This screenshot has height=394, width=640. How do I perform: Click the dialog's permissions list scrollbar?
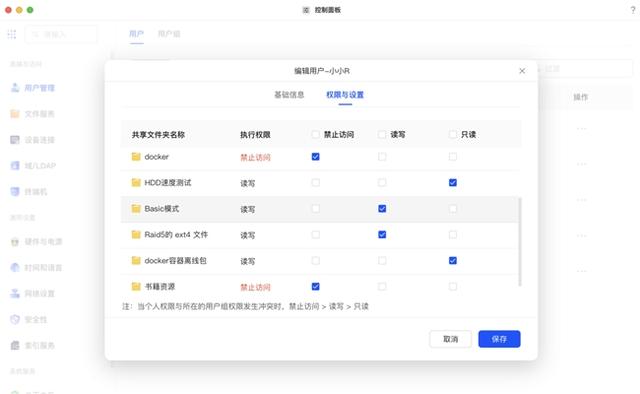tap(520, 242)
